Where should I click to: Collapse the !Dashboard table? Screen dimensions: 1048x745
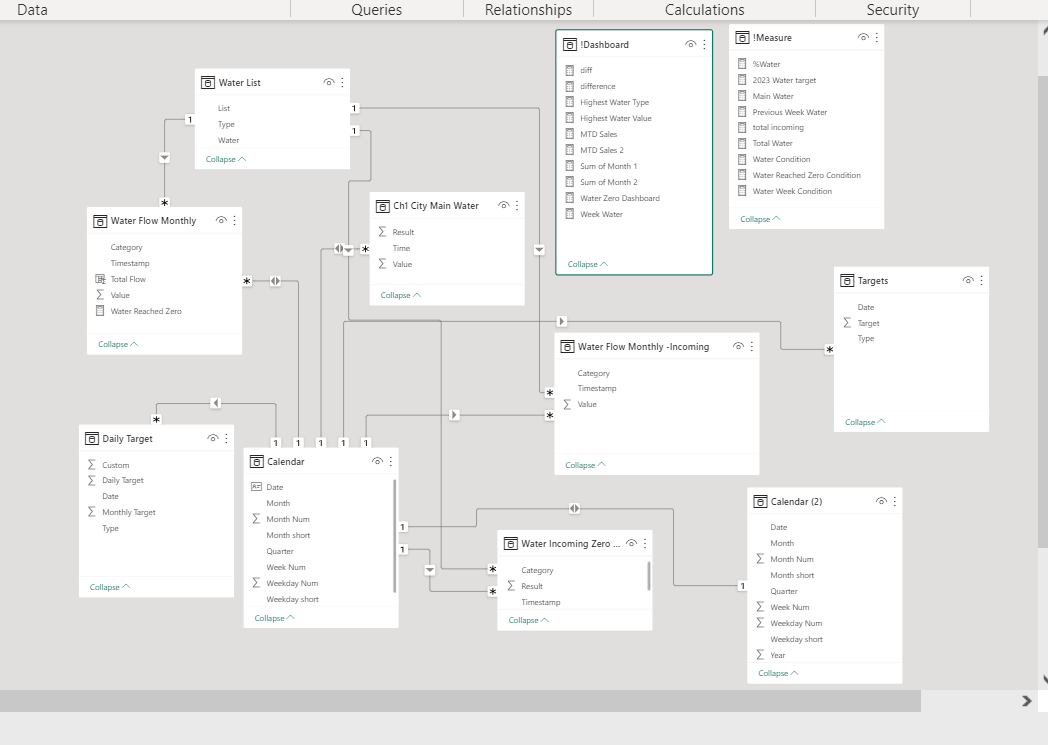tap(587, 264)
